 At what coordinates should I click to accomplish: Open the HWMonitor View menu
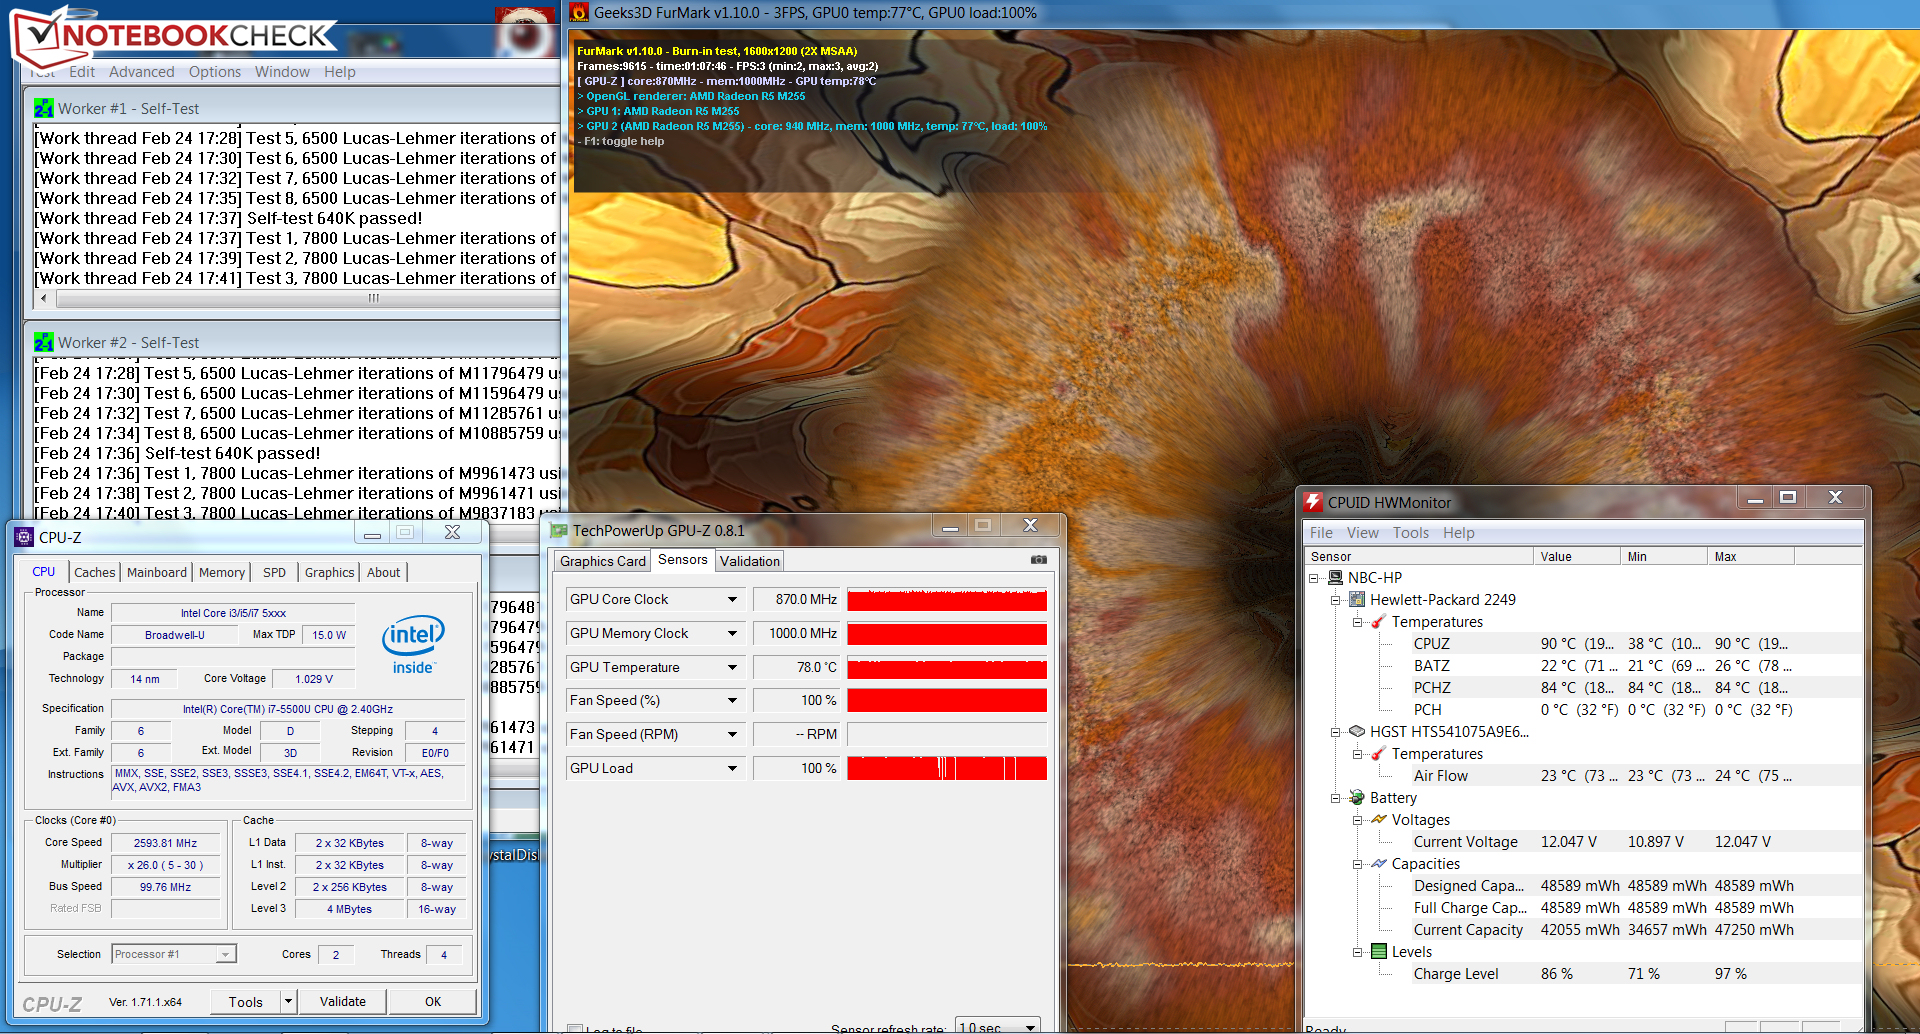[1362, 533]
